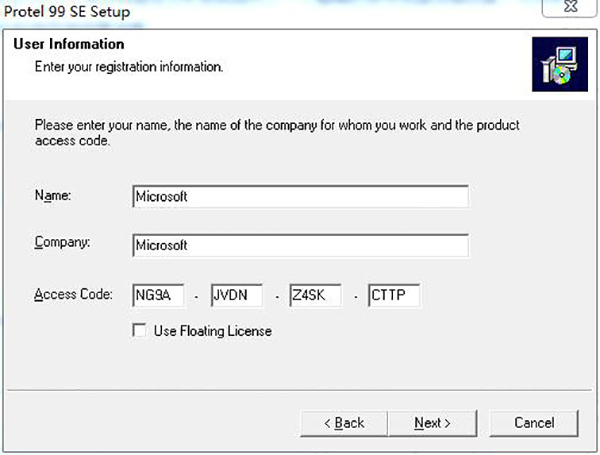Focus the third access code box Z4SK

[x=315, y=296]
